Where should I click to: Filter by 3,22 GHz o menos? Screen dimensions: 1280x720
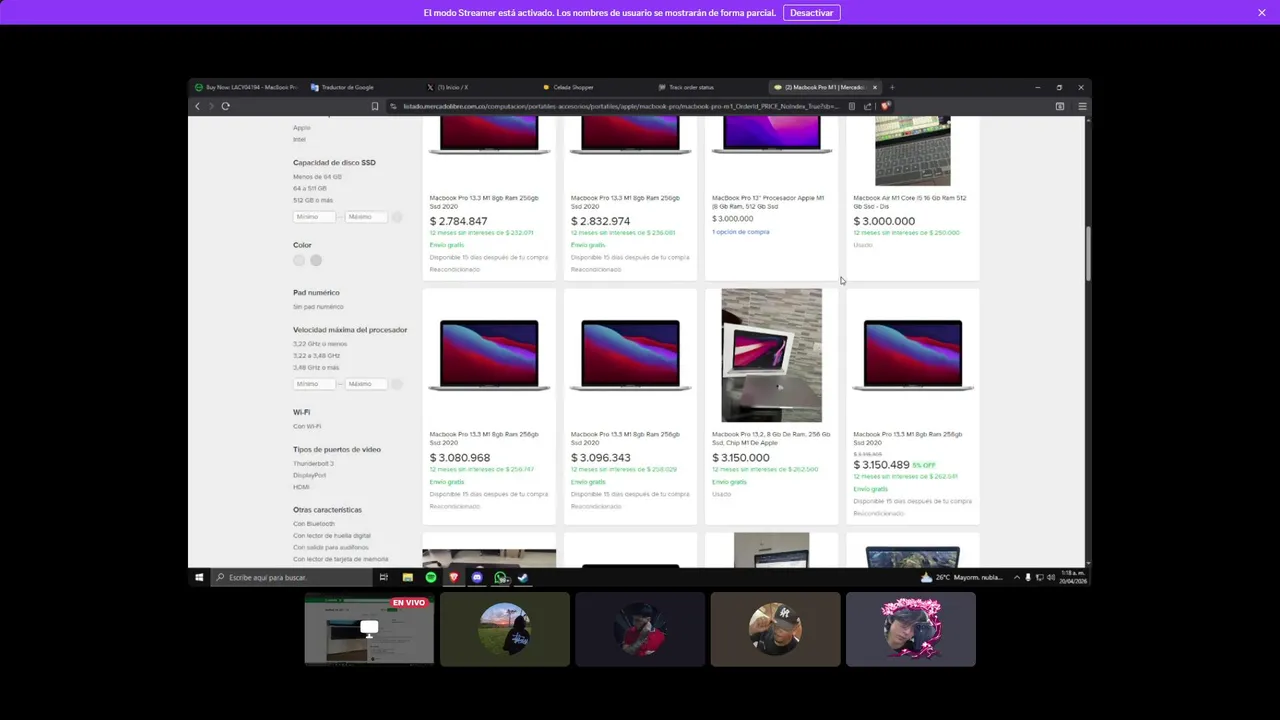(x=320, y=344)
